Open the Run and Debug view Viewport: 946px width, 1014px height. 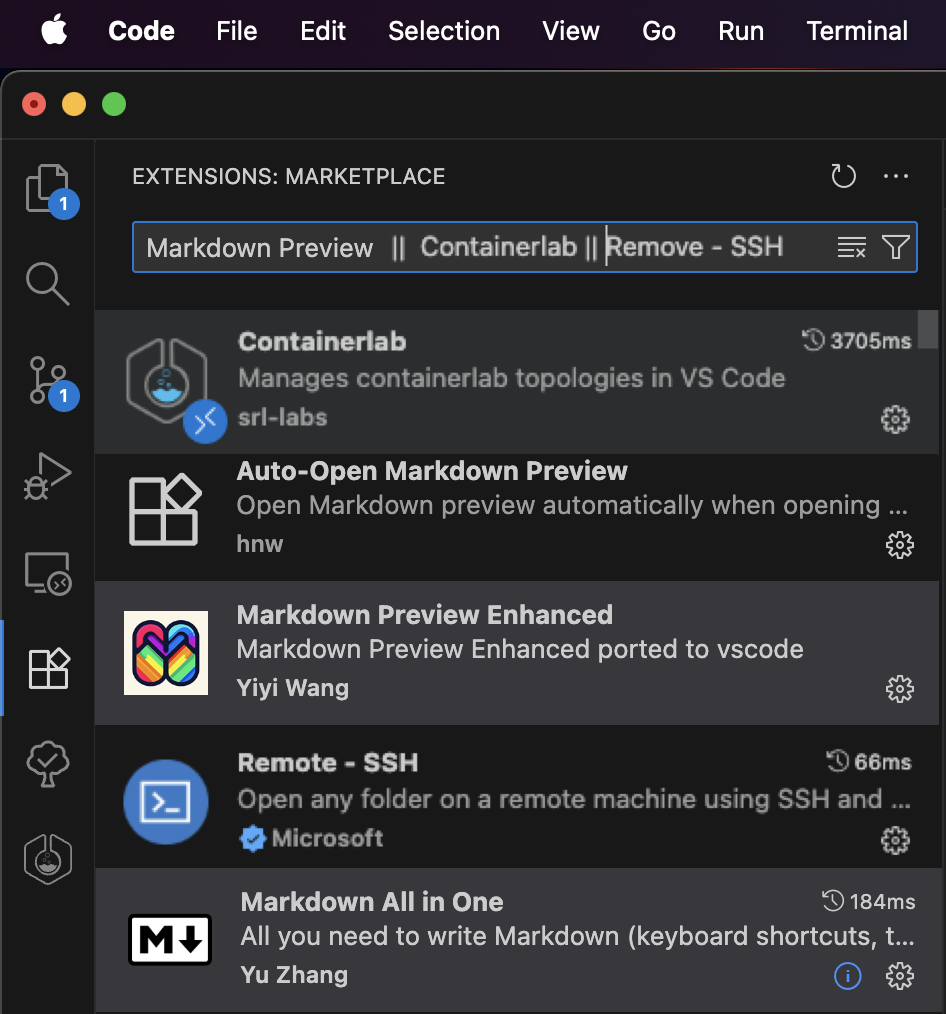(48, 477)
